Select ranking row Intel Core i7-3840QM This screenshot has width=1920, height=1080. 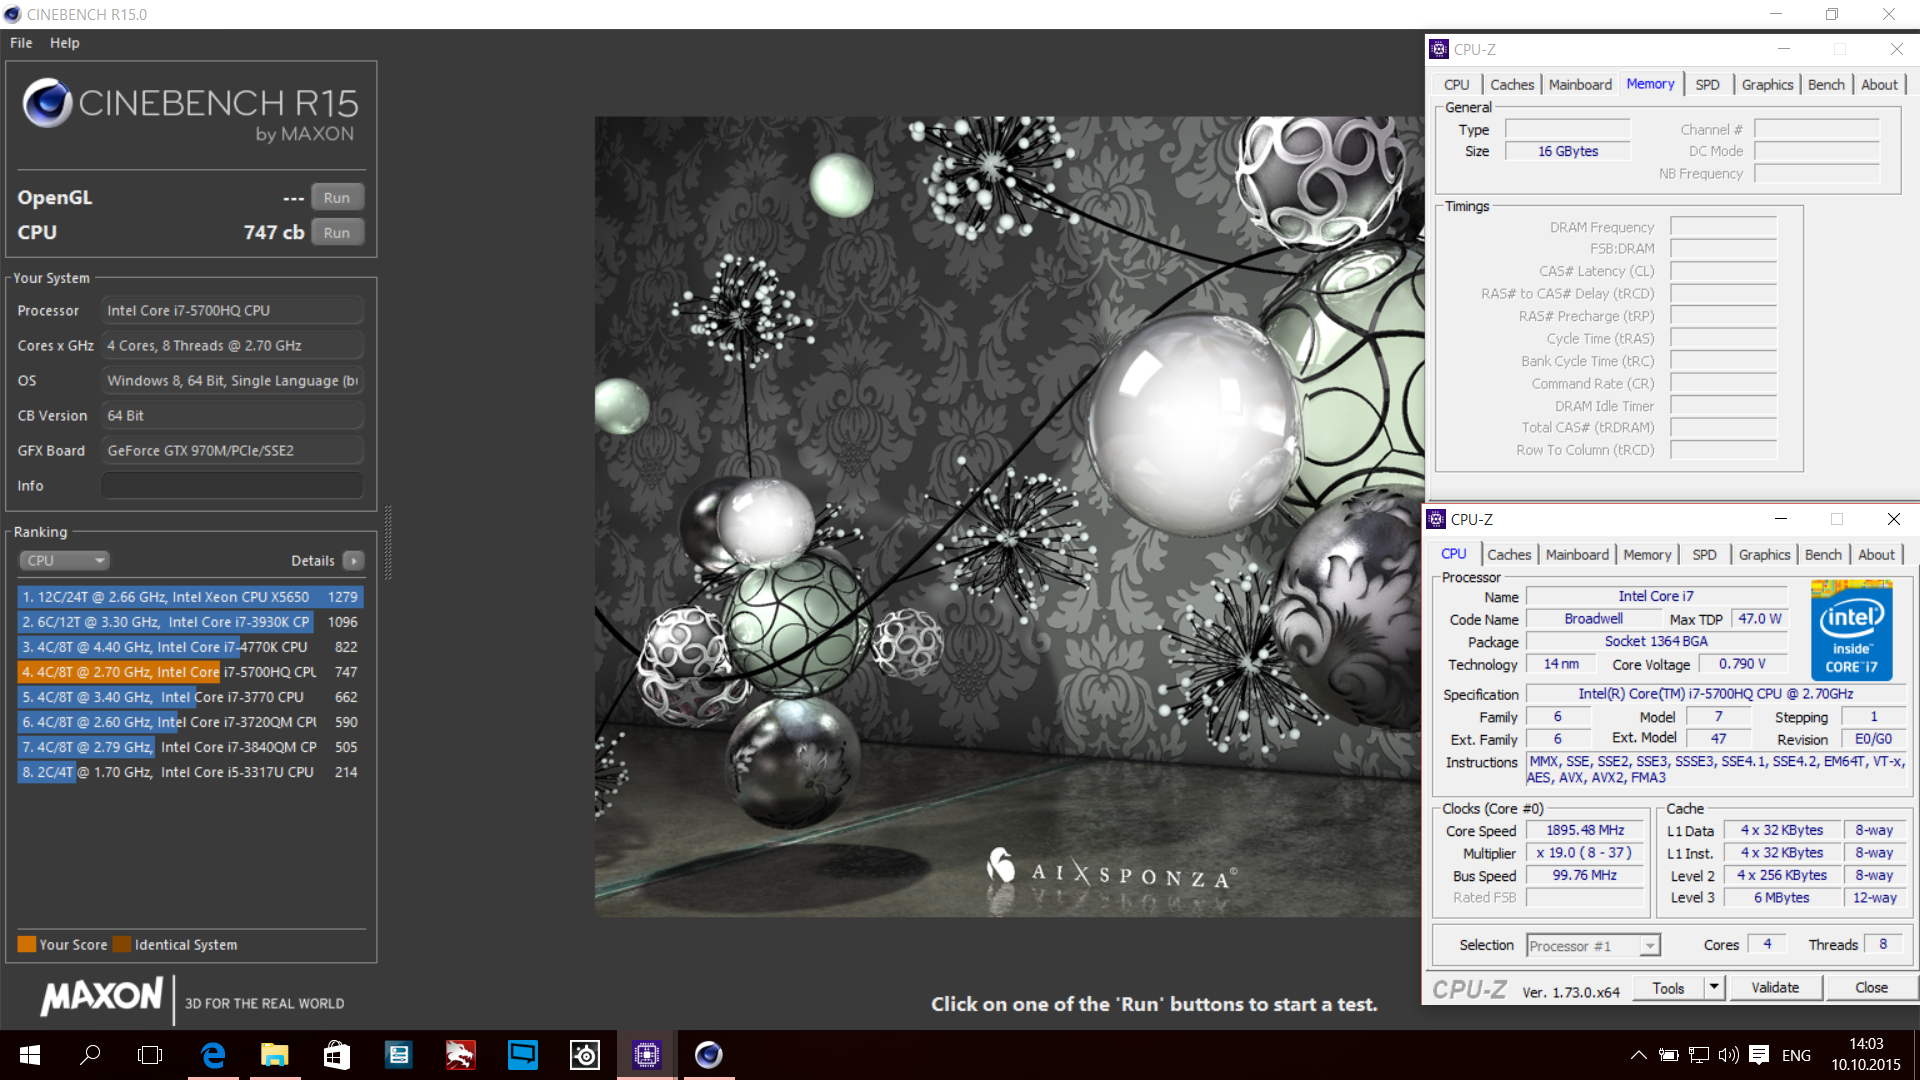[190, 747]
